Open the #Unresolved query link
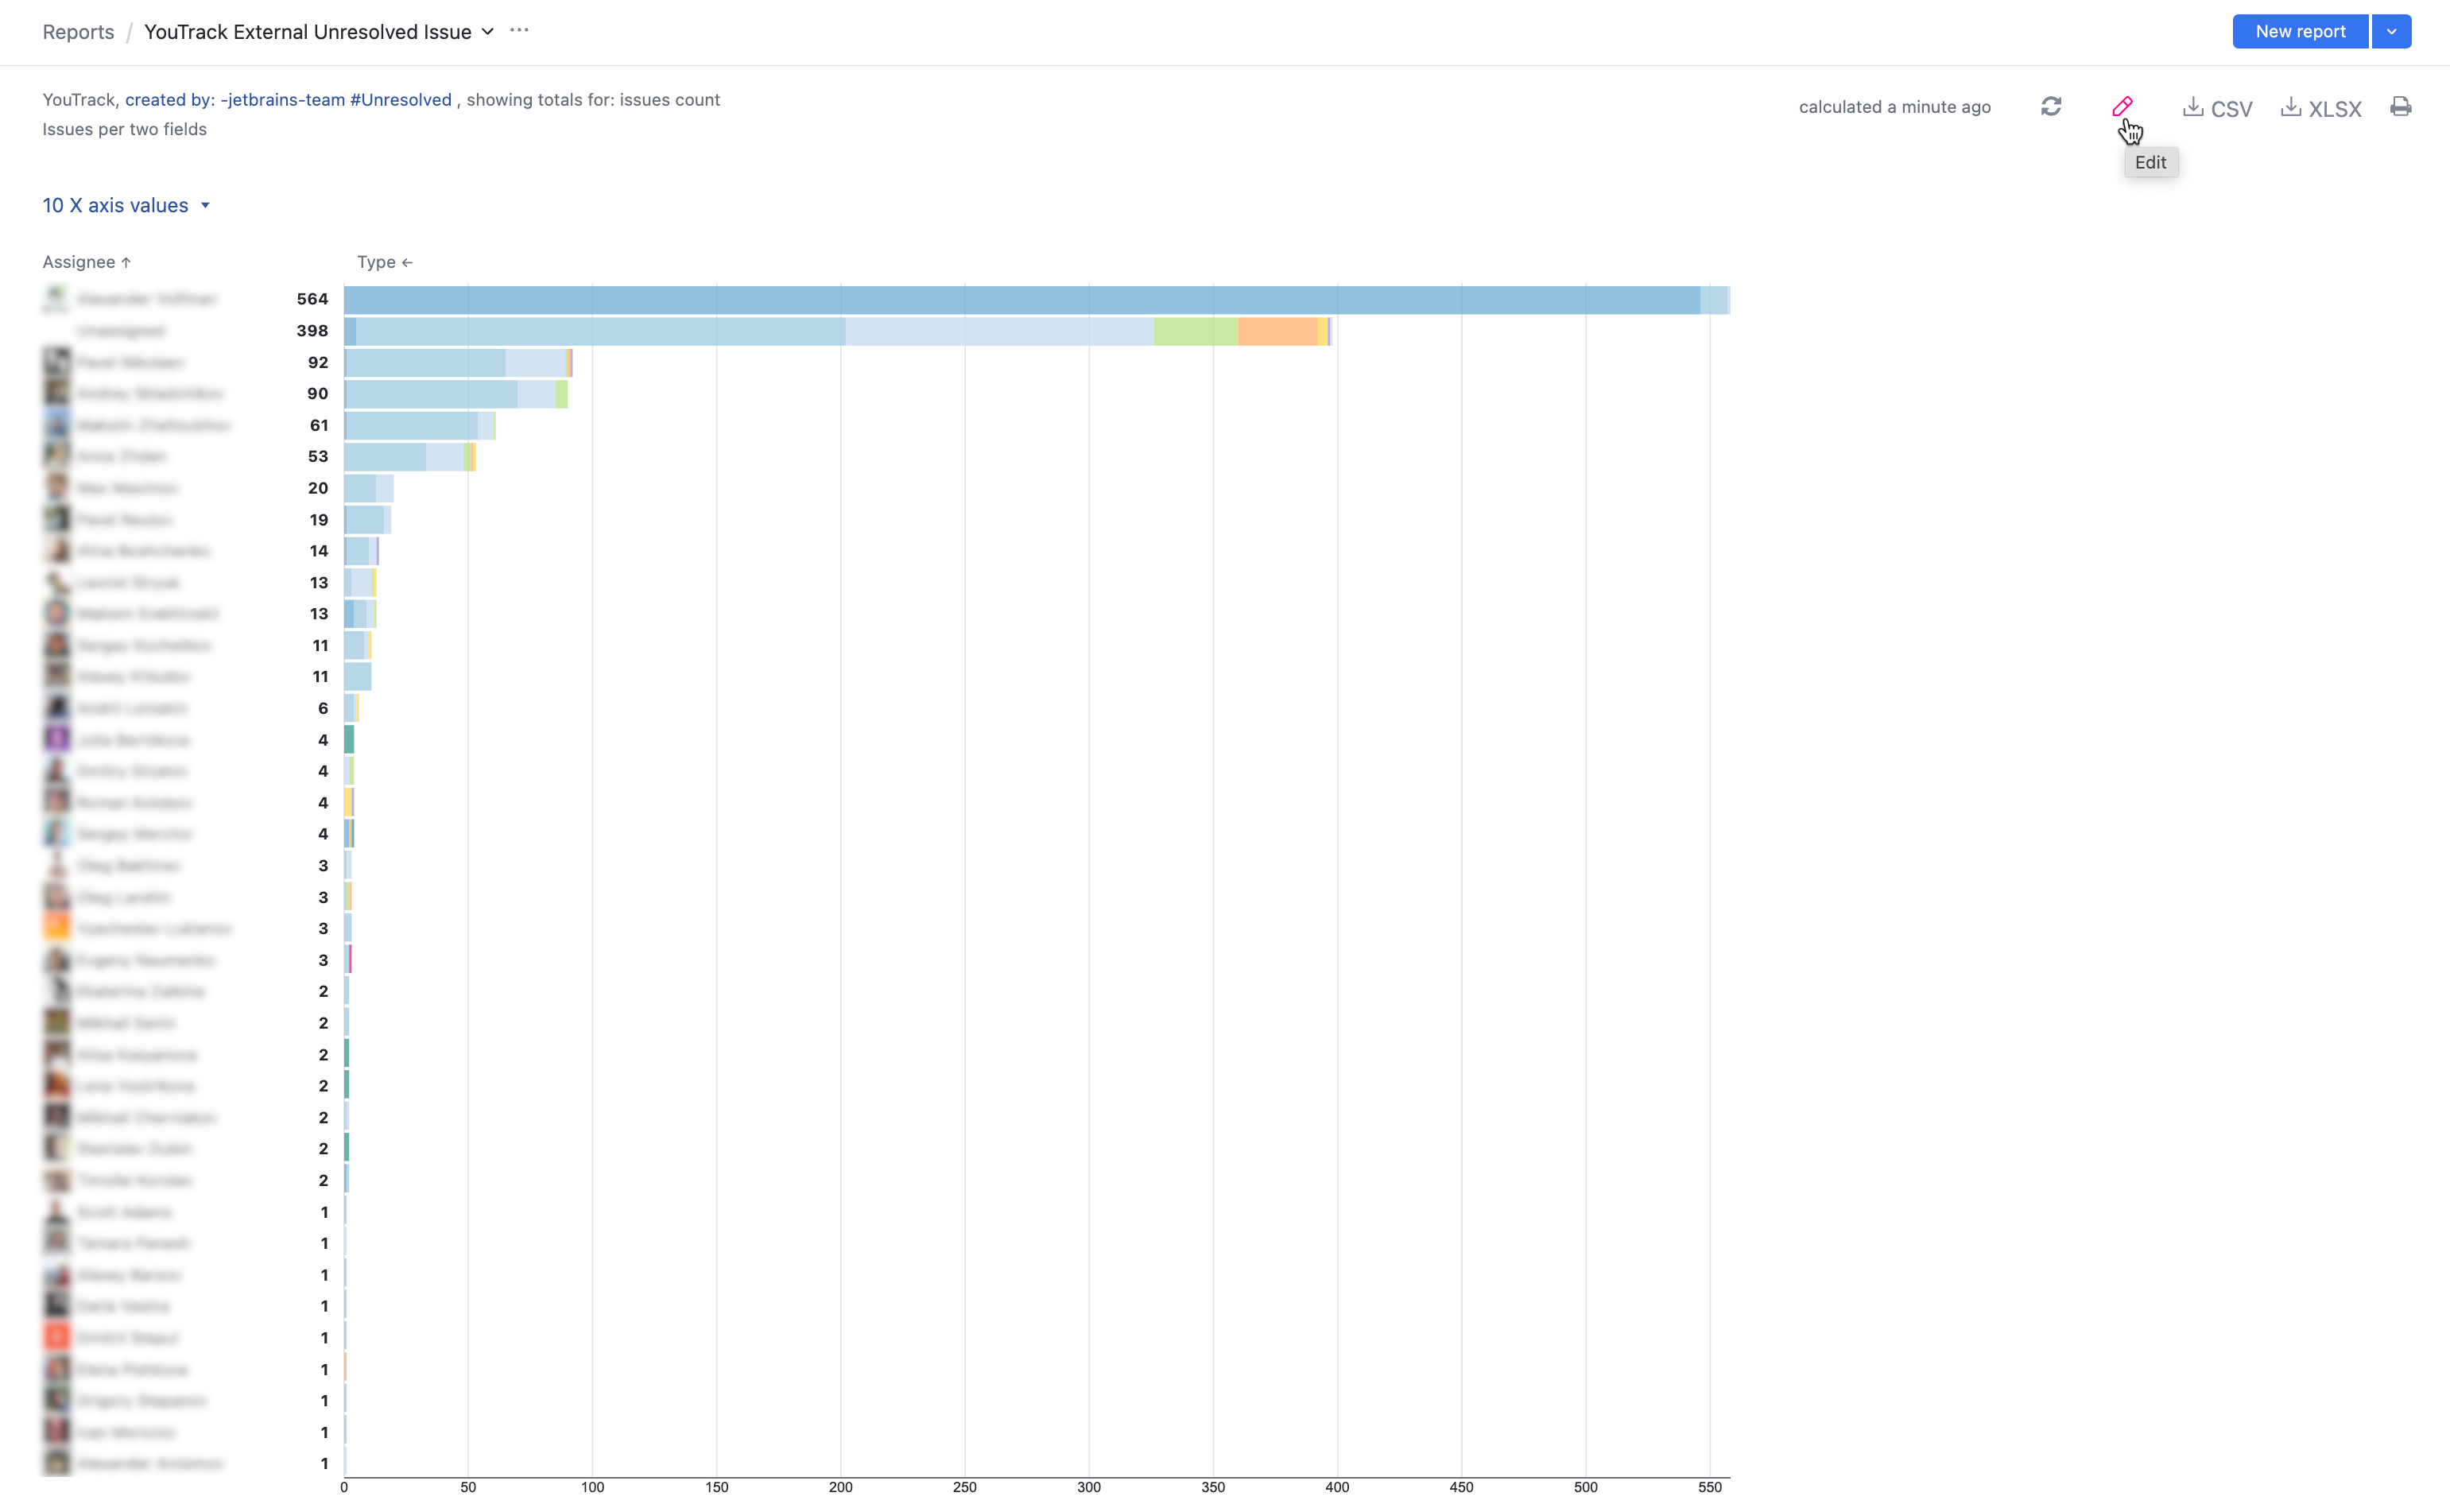 click(x=400, y=100)
